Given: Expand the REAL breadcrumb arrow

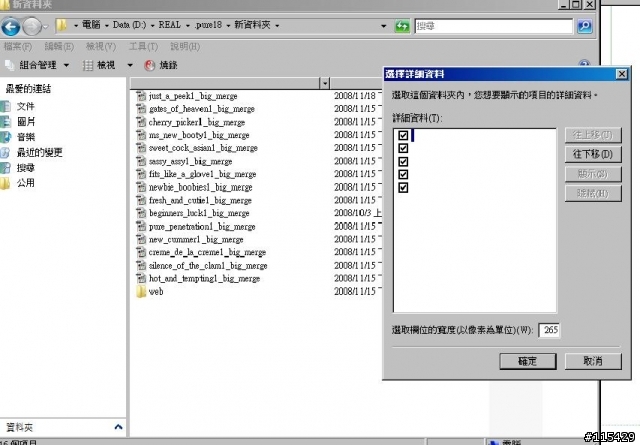Looking at the screenshot, I should pos(188,26).
